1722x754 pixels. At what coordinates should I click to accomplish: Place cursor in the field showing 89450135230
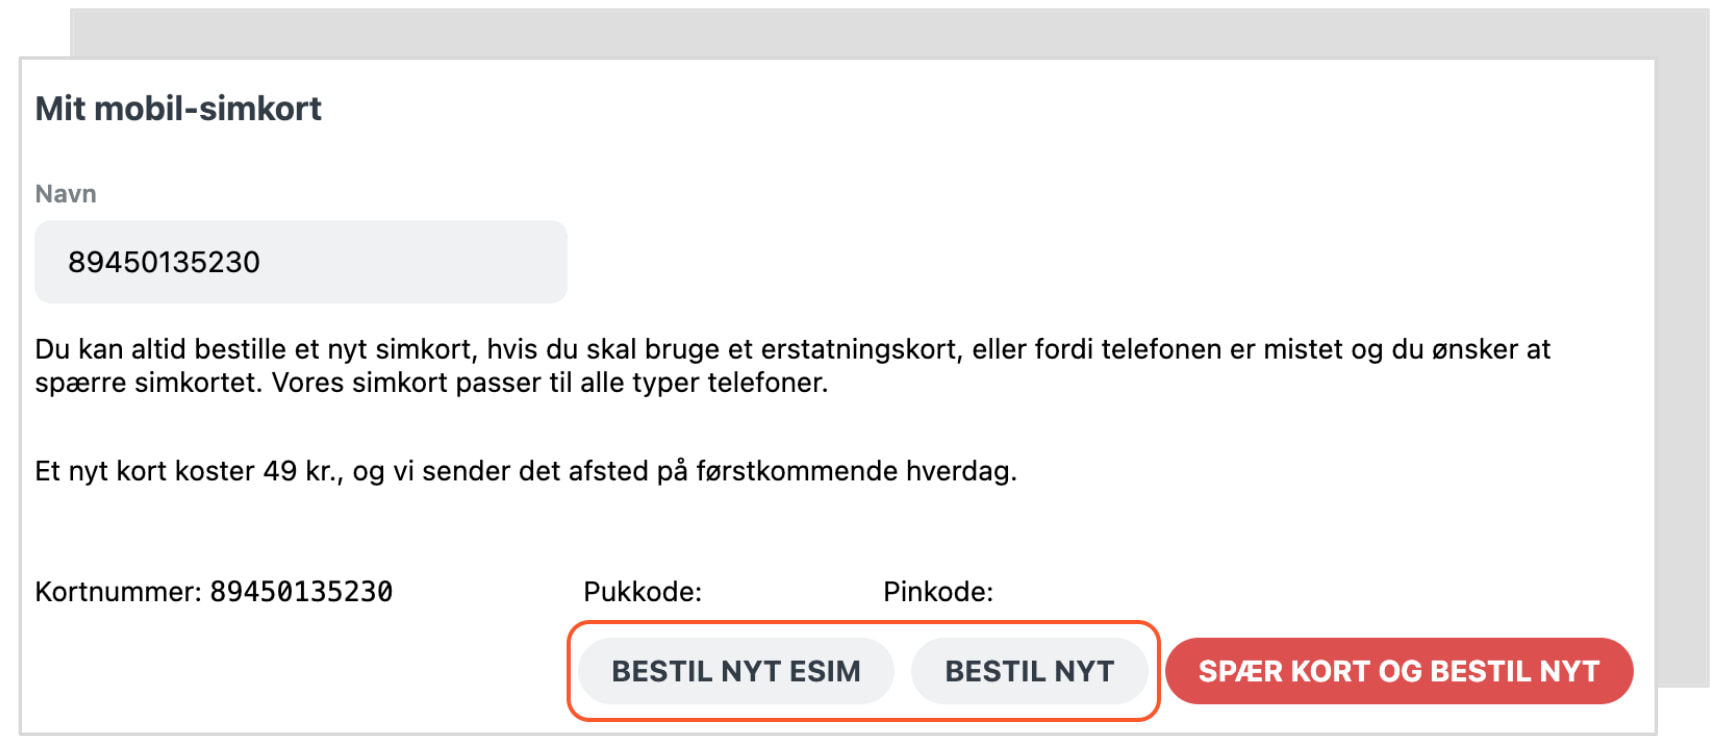pyautogui.click(x=300, y=261)
